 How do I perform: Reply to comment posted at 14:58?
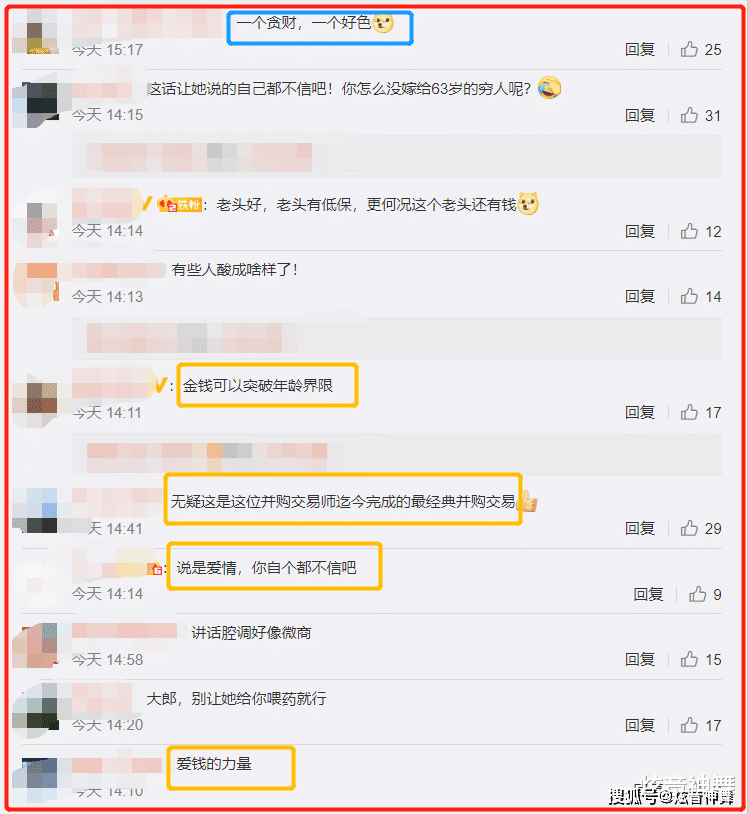(640, 659)
